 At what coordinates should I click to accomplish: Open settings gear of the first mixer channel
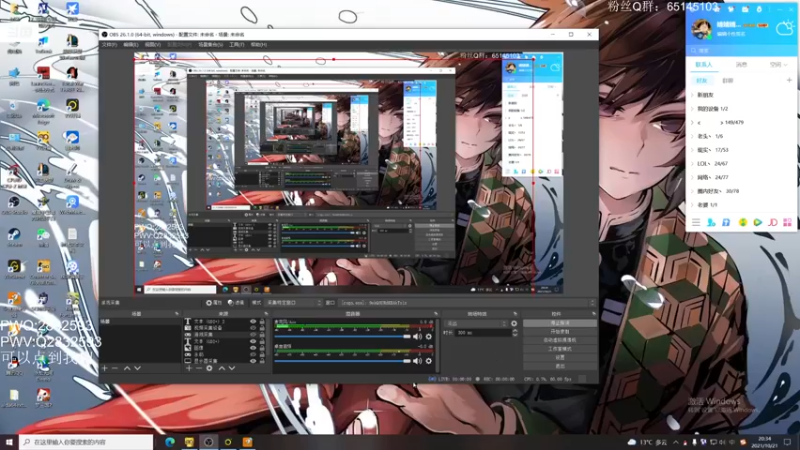click(429, 336)
